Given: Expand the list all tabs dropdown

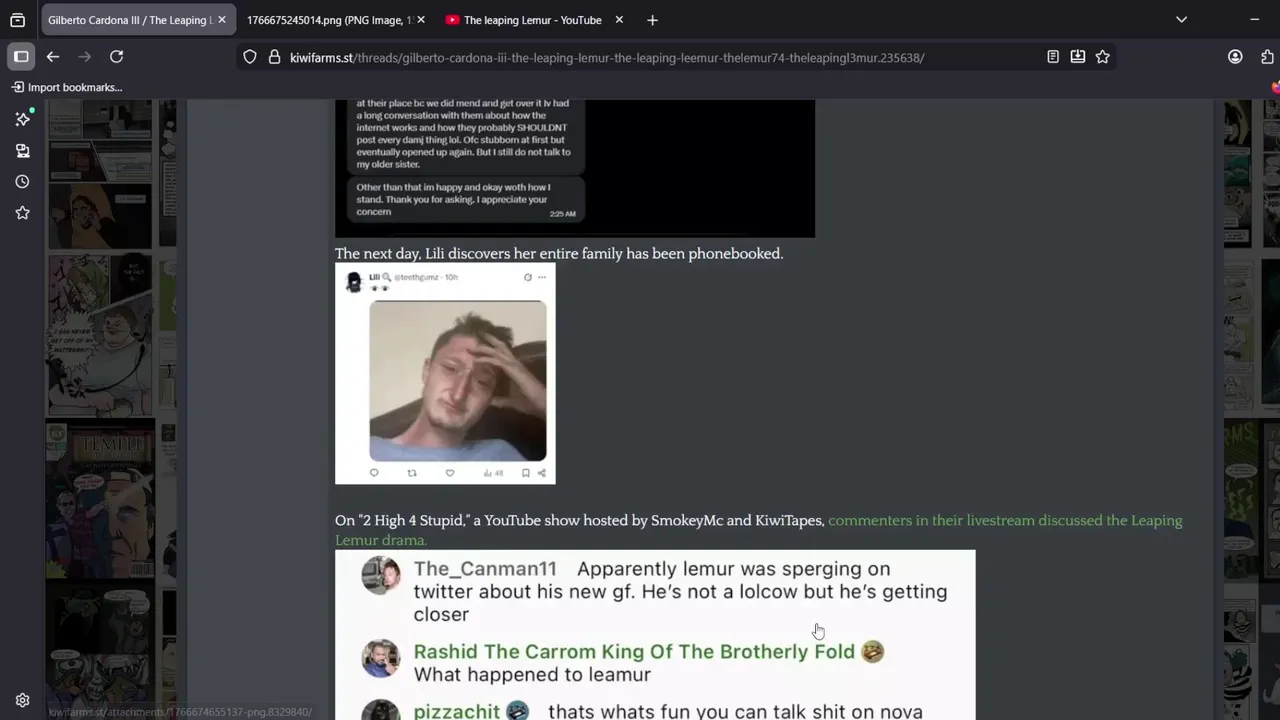Looking at the screenshot, I should pyautogui.click(x=1181, y=20).
